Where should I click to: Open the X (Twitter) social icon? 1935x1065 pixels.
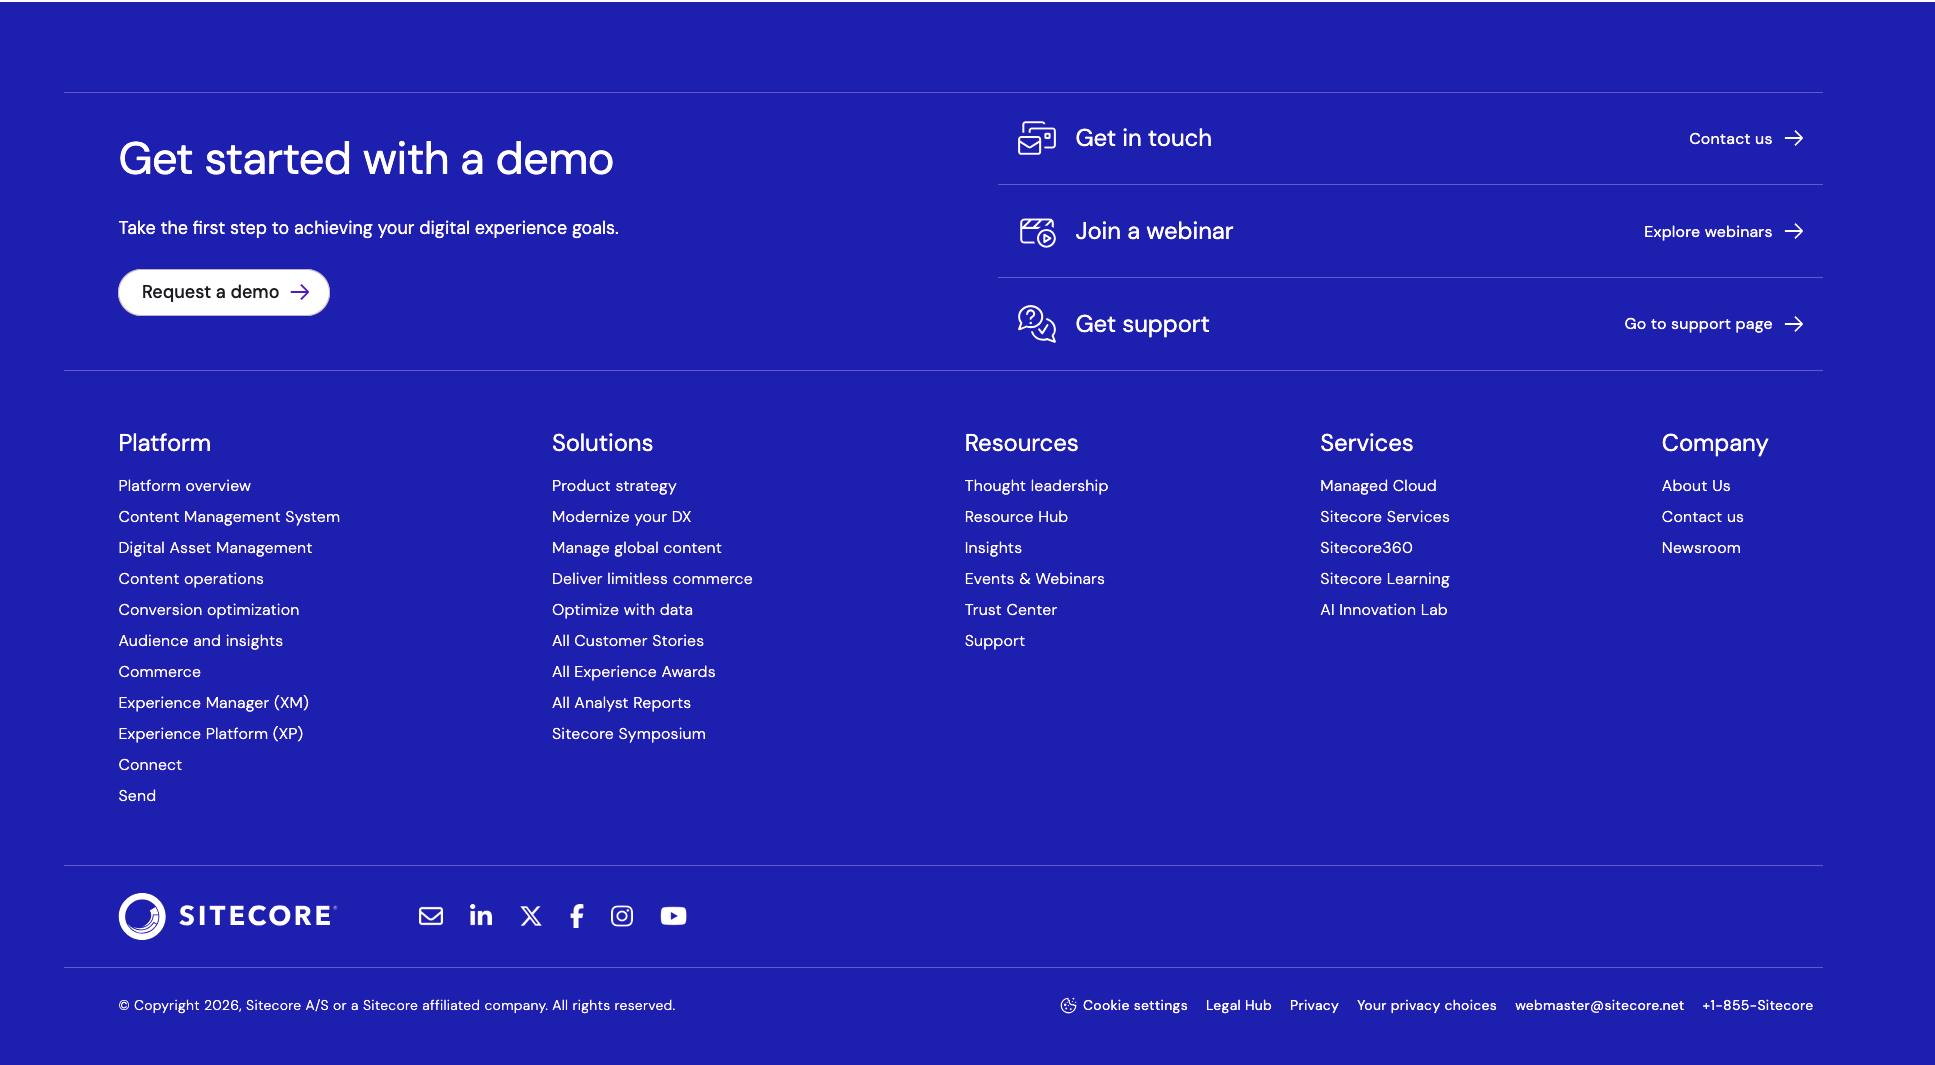(x=531, y=916)
